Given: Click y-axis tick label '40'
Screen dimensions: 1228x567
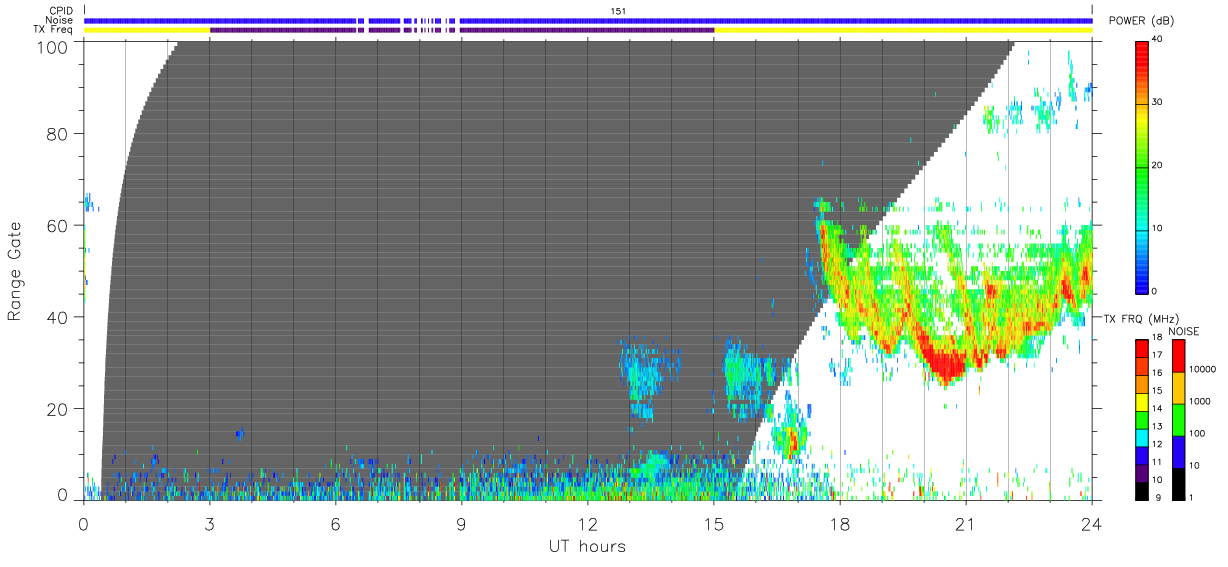Looking at the screenshot, I should 59,317.
